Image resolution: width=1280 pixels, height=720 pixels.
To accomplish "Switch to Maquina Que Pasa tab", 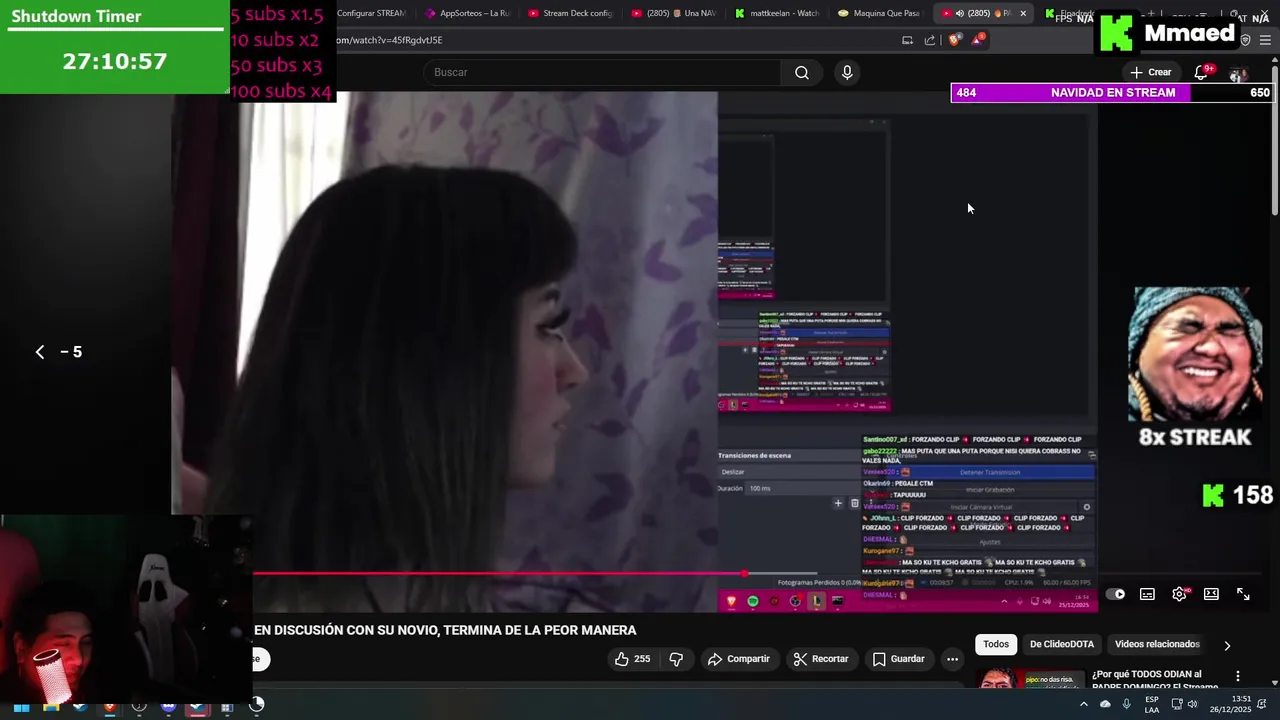I will tap(880, 13).
